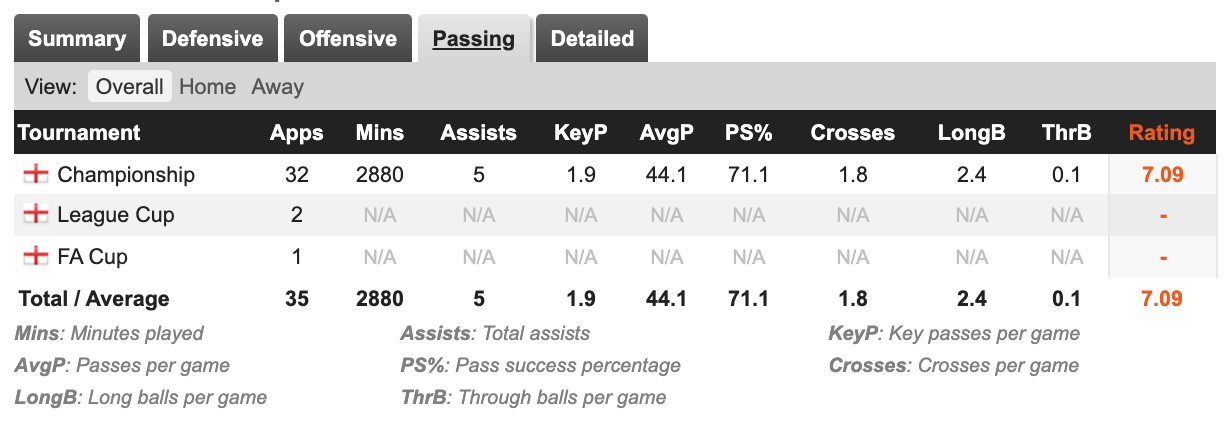Open the League Cup tournament link

[x=116, y=215]
